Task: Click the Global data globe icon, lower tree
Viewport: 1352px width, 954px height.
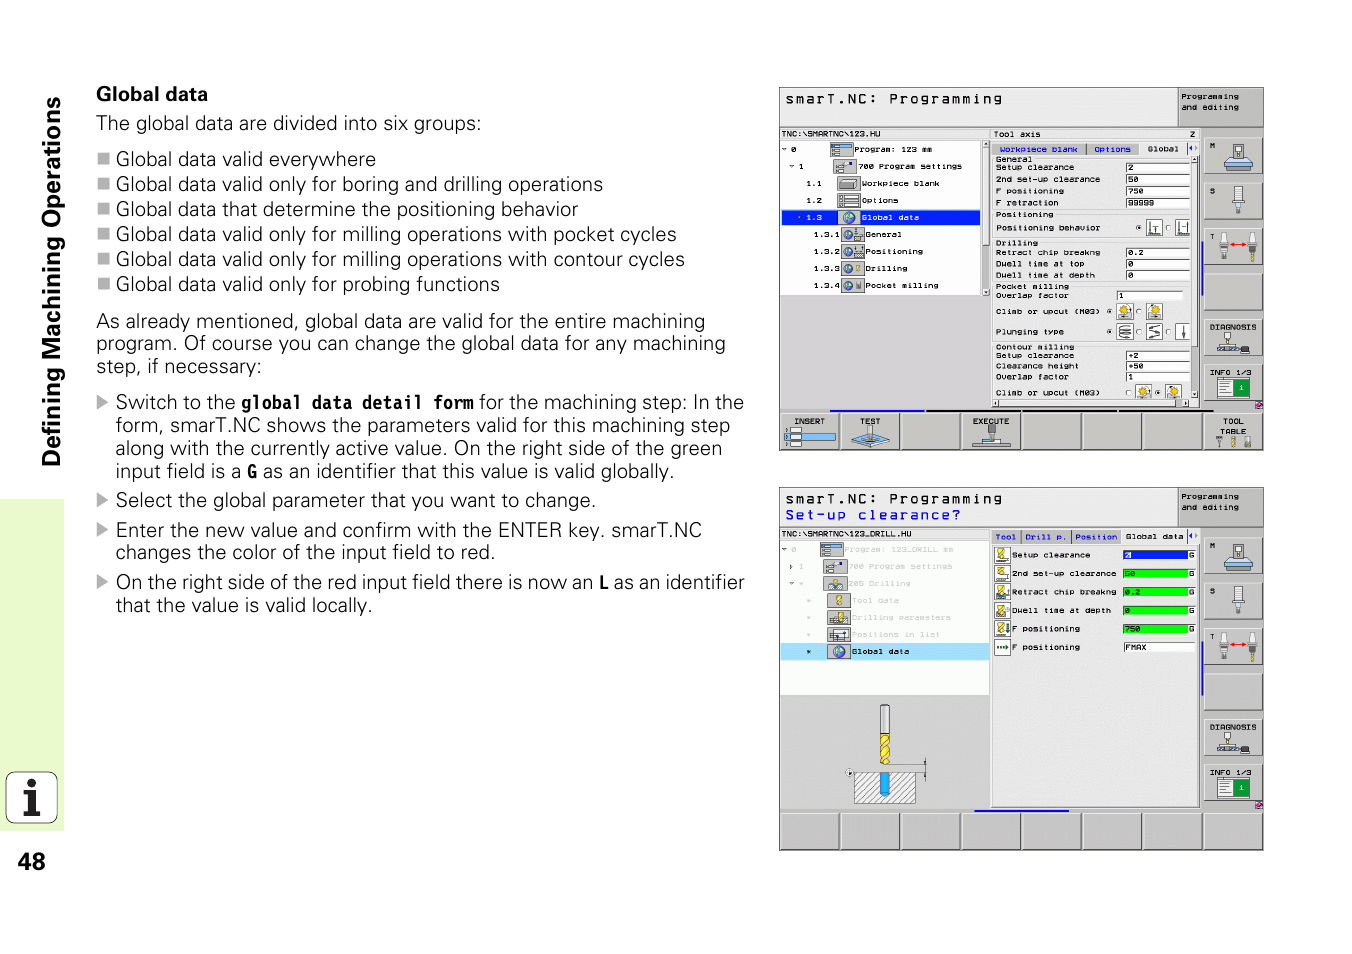Action: pyautogui.click(x=839, y=652)
